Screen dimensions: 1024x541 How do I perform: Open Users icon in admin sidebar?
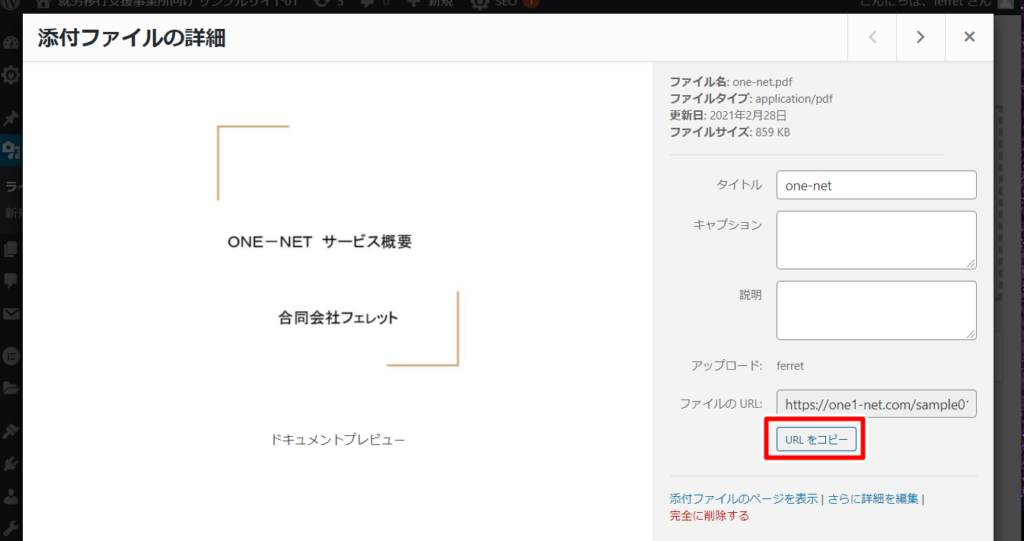click(x=11, y=495)
